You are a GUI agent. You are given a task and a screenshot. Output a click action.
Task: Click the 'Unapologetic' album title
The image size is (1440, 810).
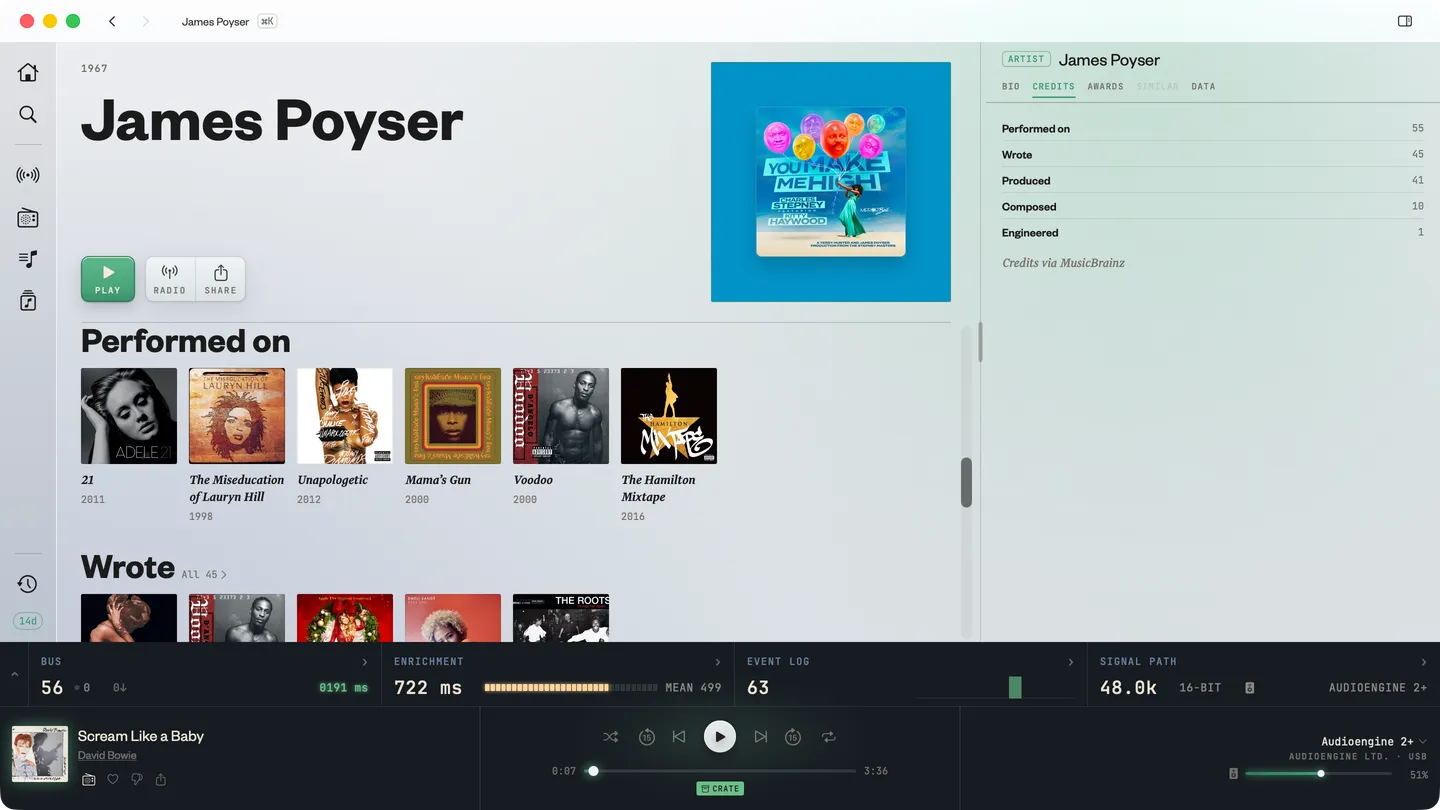tap(332, 480)
